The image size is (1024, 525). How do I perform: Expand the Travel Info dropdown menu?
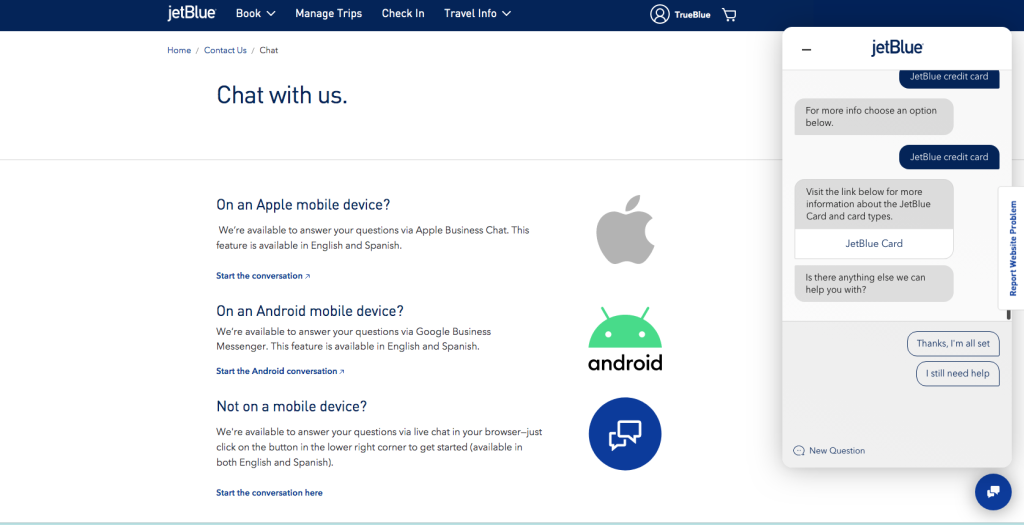[477, 14]
